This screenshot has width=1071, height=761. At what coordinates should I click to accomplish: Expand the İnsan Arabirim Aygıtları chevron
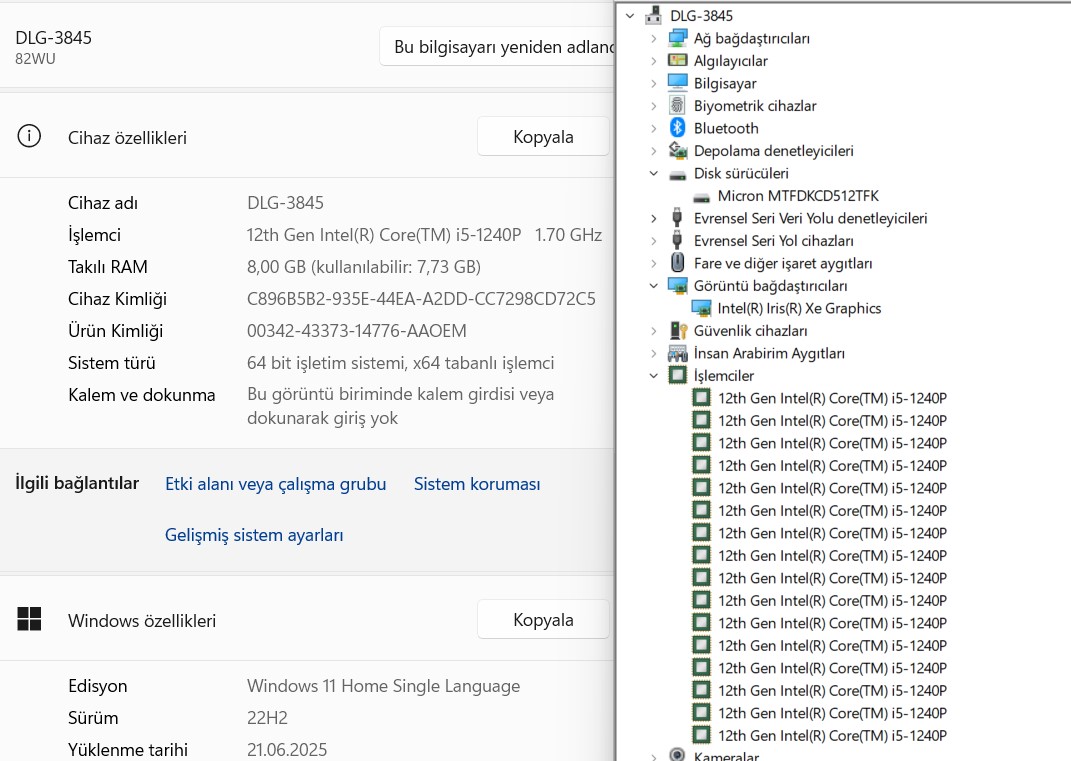654,353
